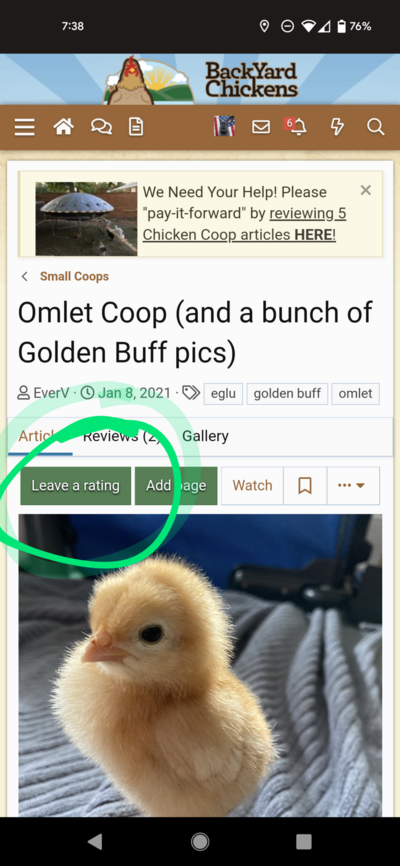Open the hamburger navigation menu
The height and width of the screenshot is (866, 400).
point(25,128)
